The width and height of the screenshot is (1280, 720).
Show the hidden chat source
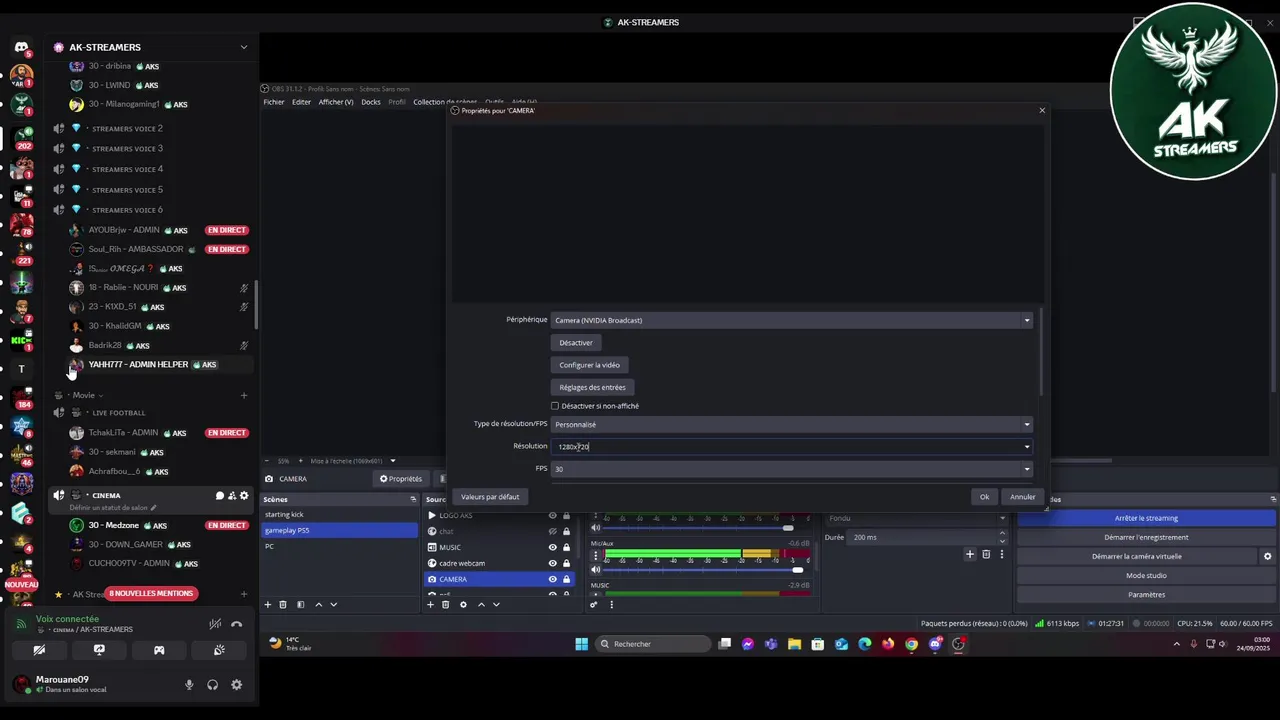tap(552, 531)
